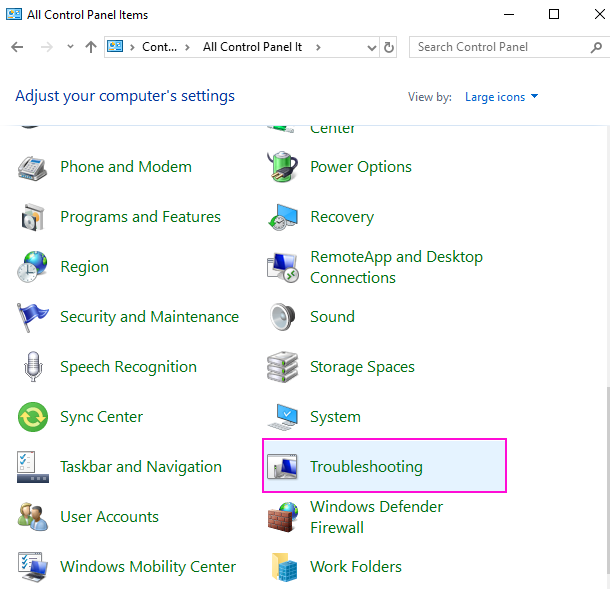Click the Cont... breadcrumb segment
Viewport: 610px width, 589px height.
tap(160, 47)
